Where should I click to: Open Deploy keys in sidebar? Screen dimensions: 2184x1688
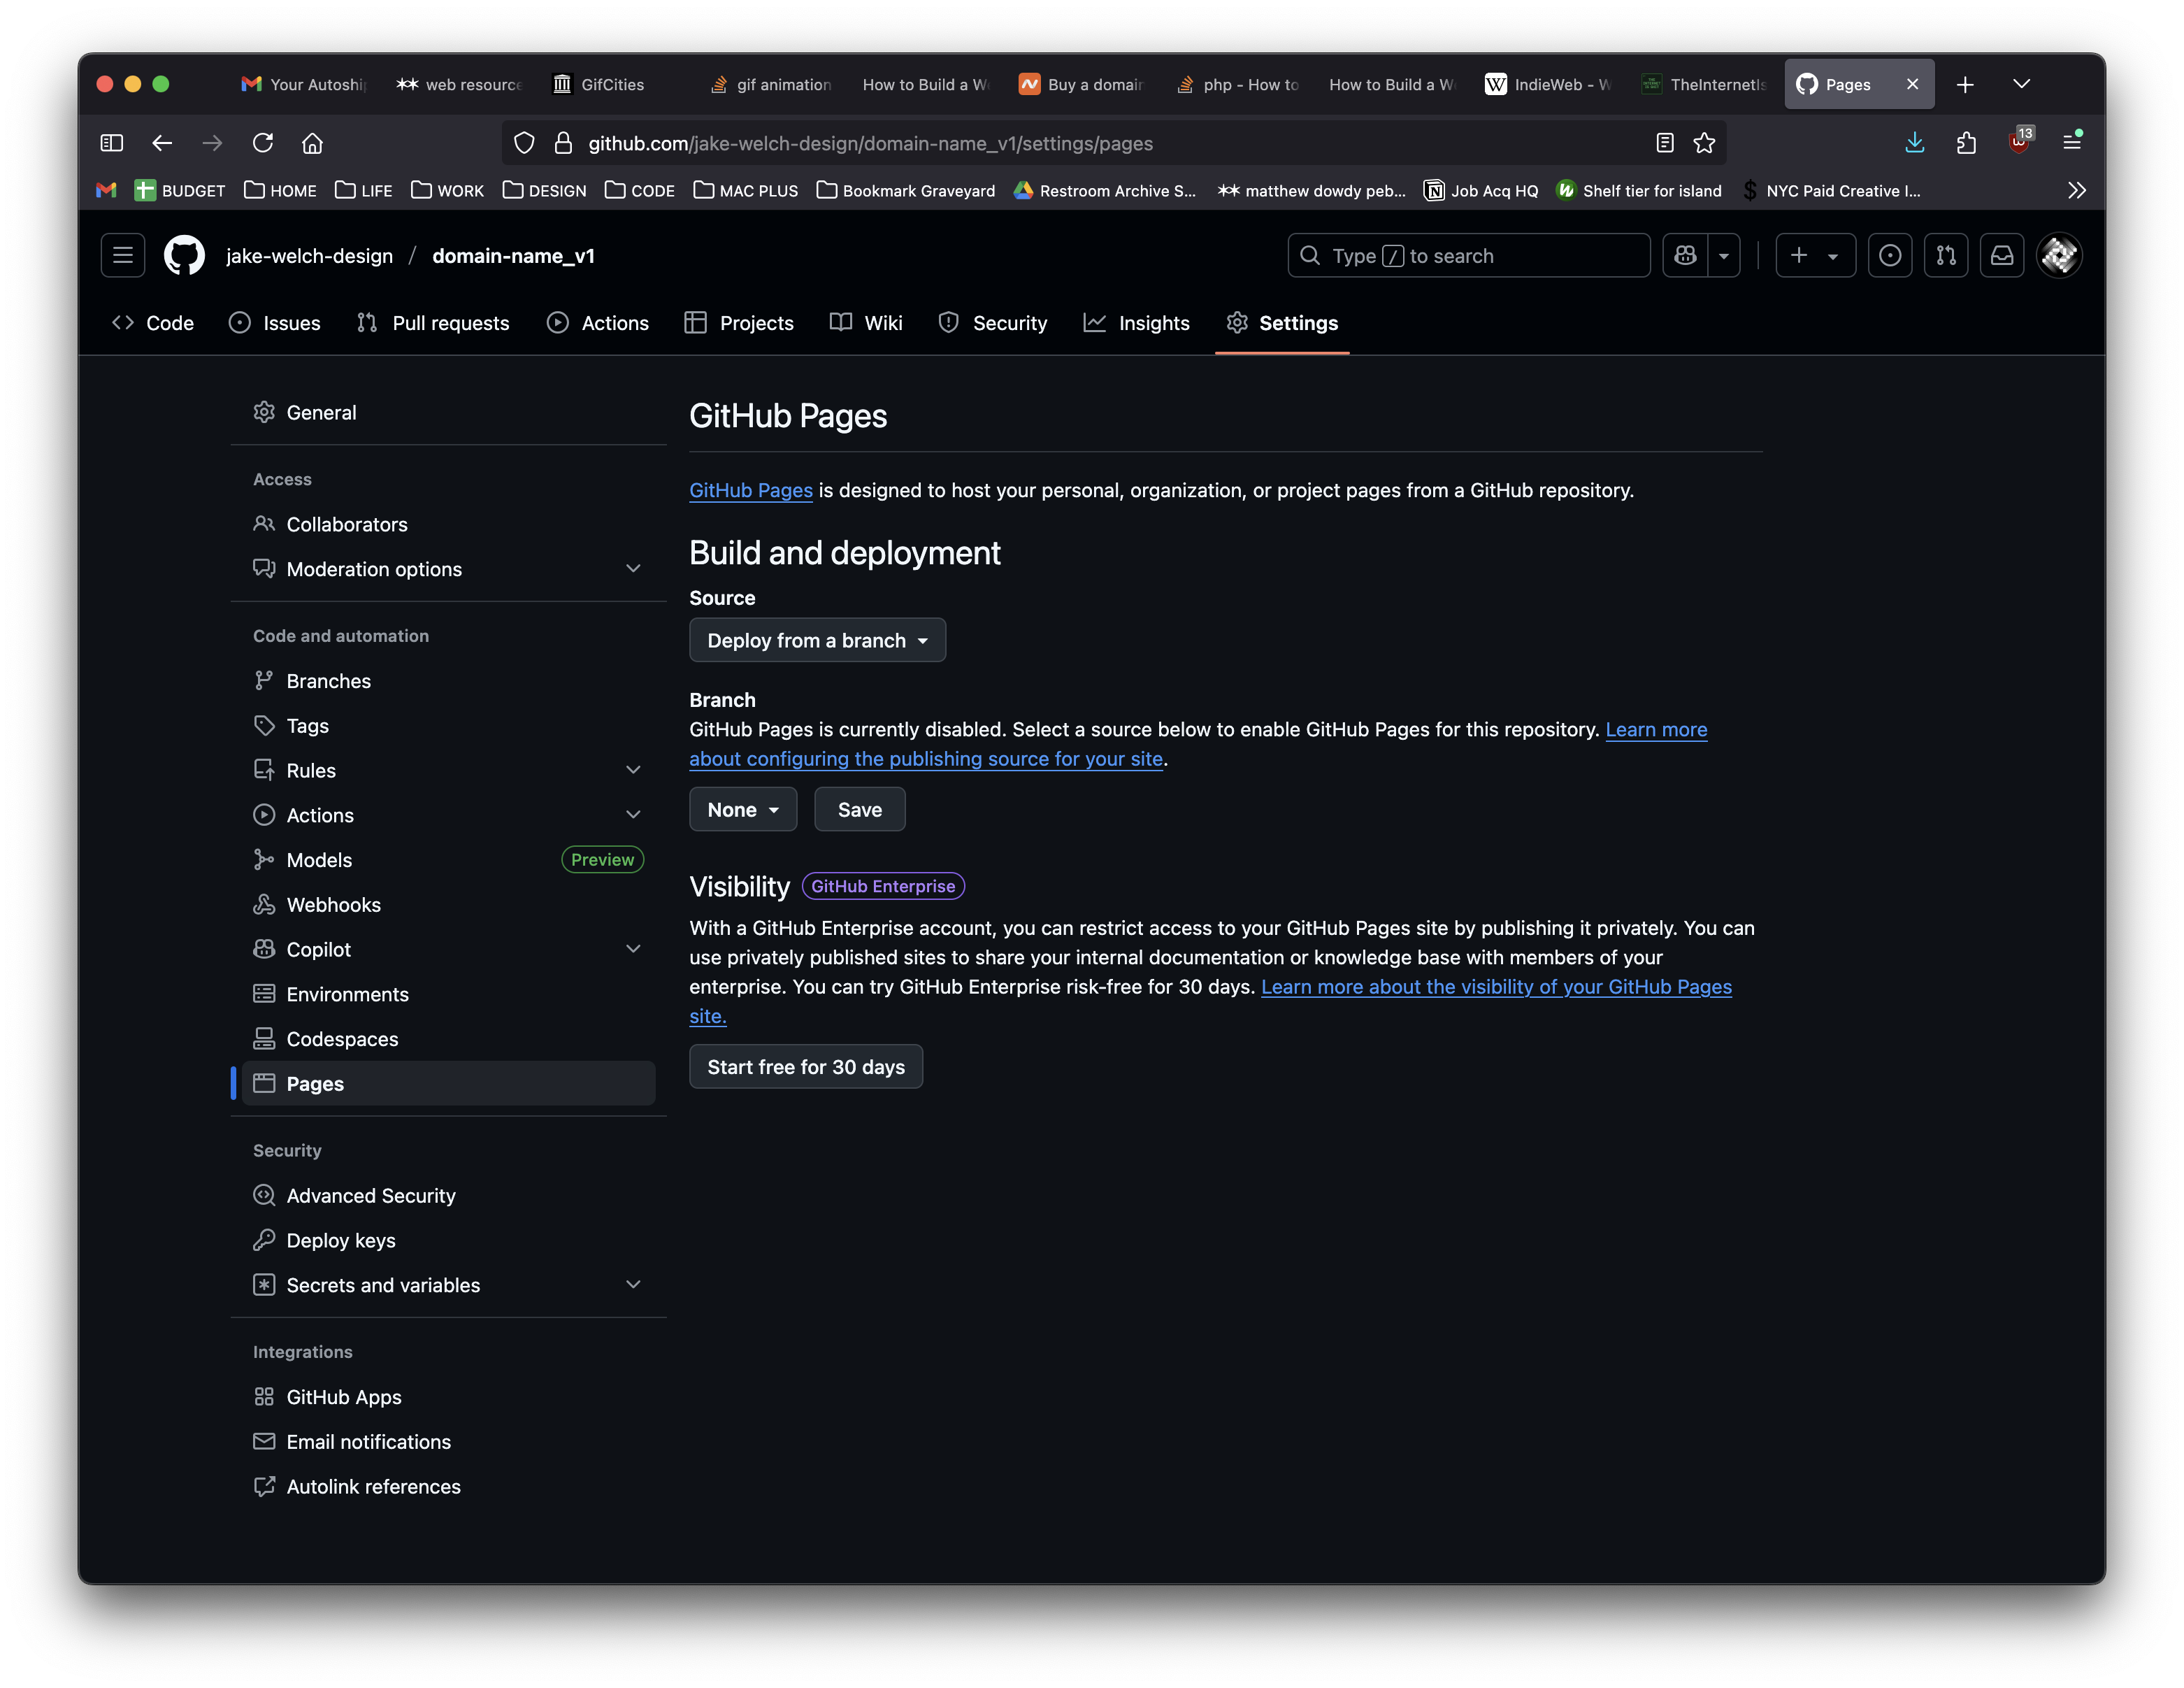(x=448, y=1240)
